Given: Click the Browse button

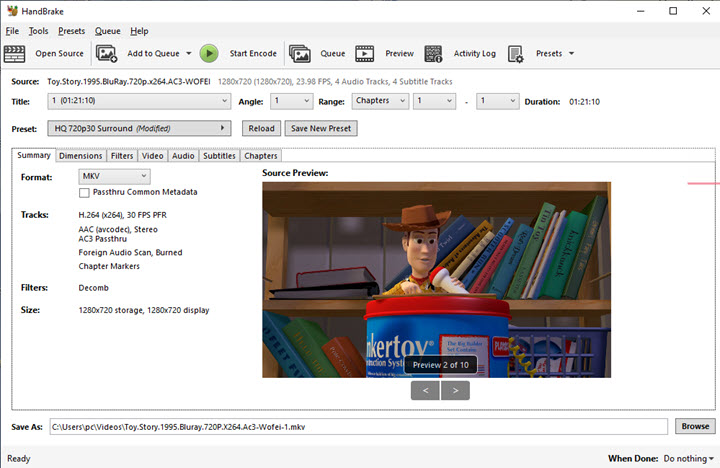Looking at the screenshot, I should pyautogui.click(x=695, y=426).
